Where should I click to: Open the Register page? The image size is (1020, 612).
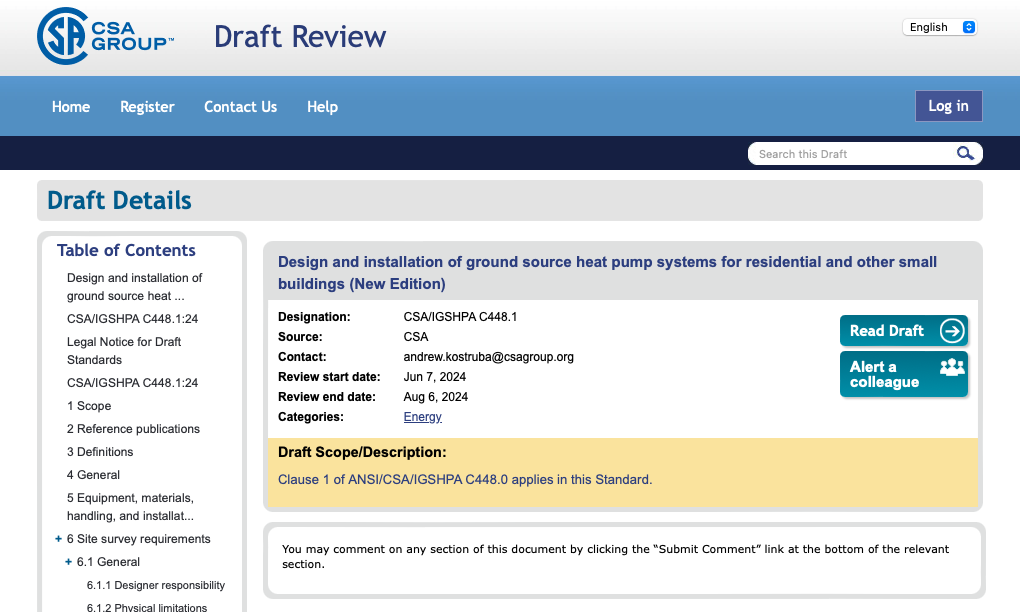tap(147, 107)
